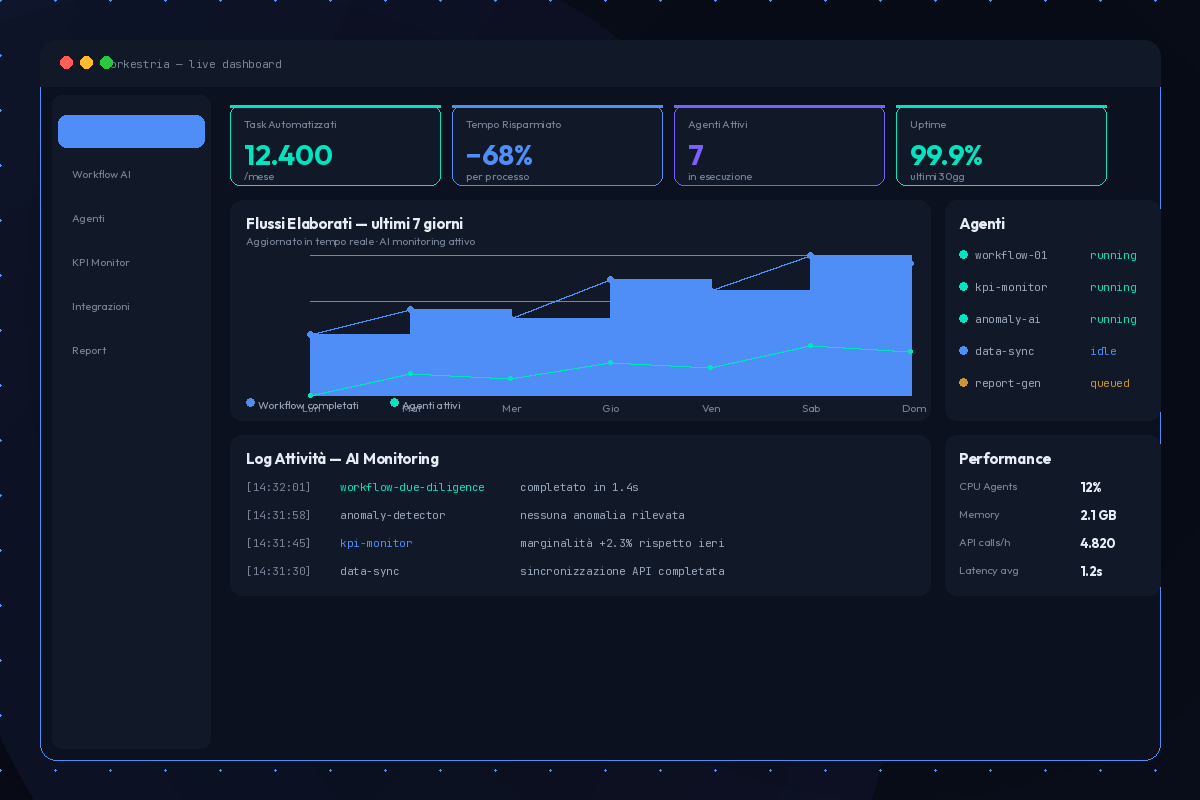The height and width of the screenshot is (800, 1200).
Task: Click 'completato in 1.4s' log message
Action: 579,488
